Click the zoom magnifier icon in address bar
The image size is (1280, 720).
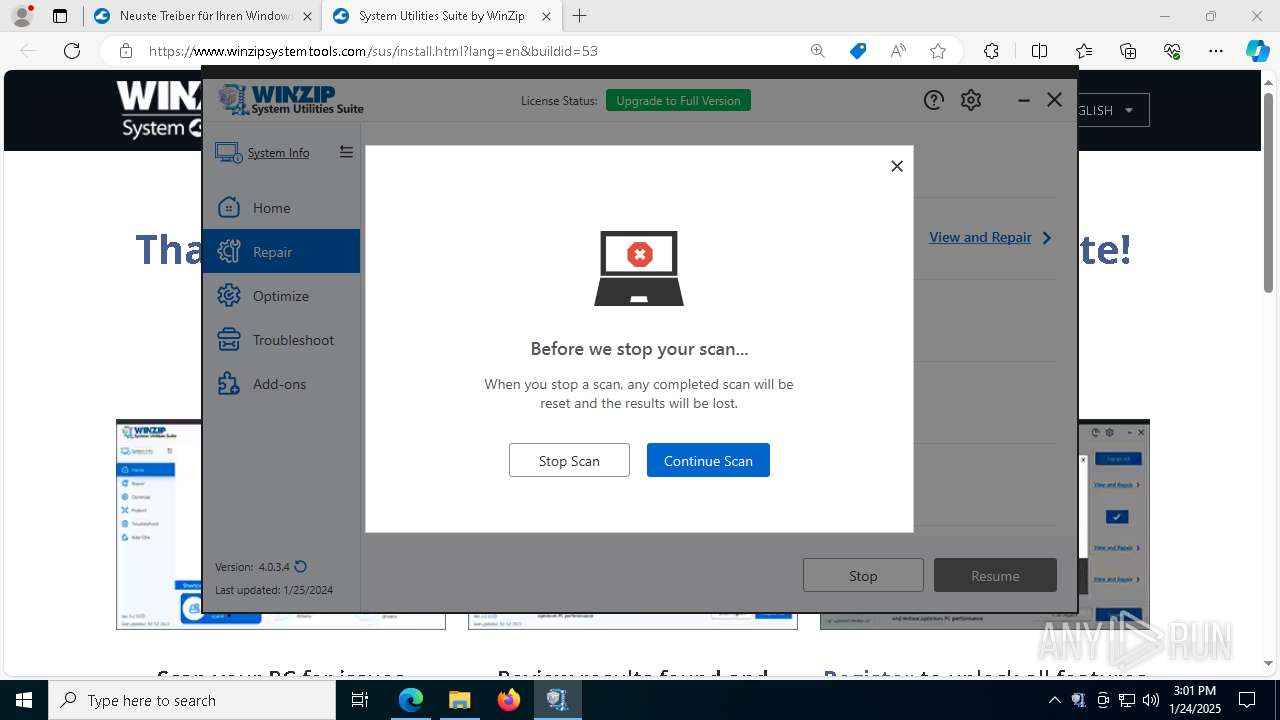point(818,51)
